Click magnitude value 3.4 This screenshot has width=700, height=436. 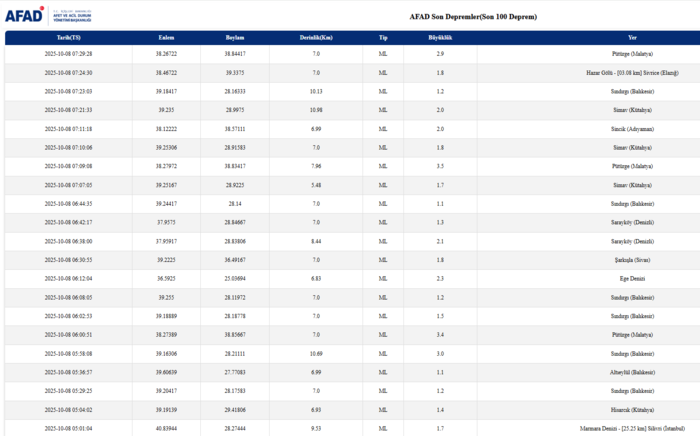[x=440, y=335]
